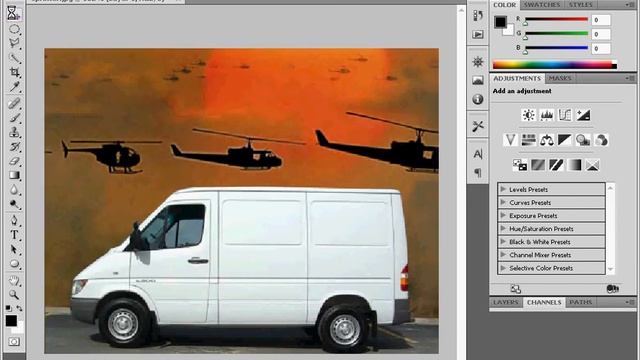Image resolution: width=640 pixels, height=360 pixels.
Task: Select the Gradient tool
Action: pyautogui.click(x=14, y=175)
